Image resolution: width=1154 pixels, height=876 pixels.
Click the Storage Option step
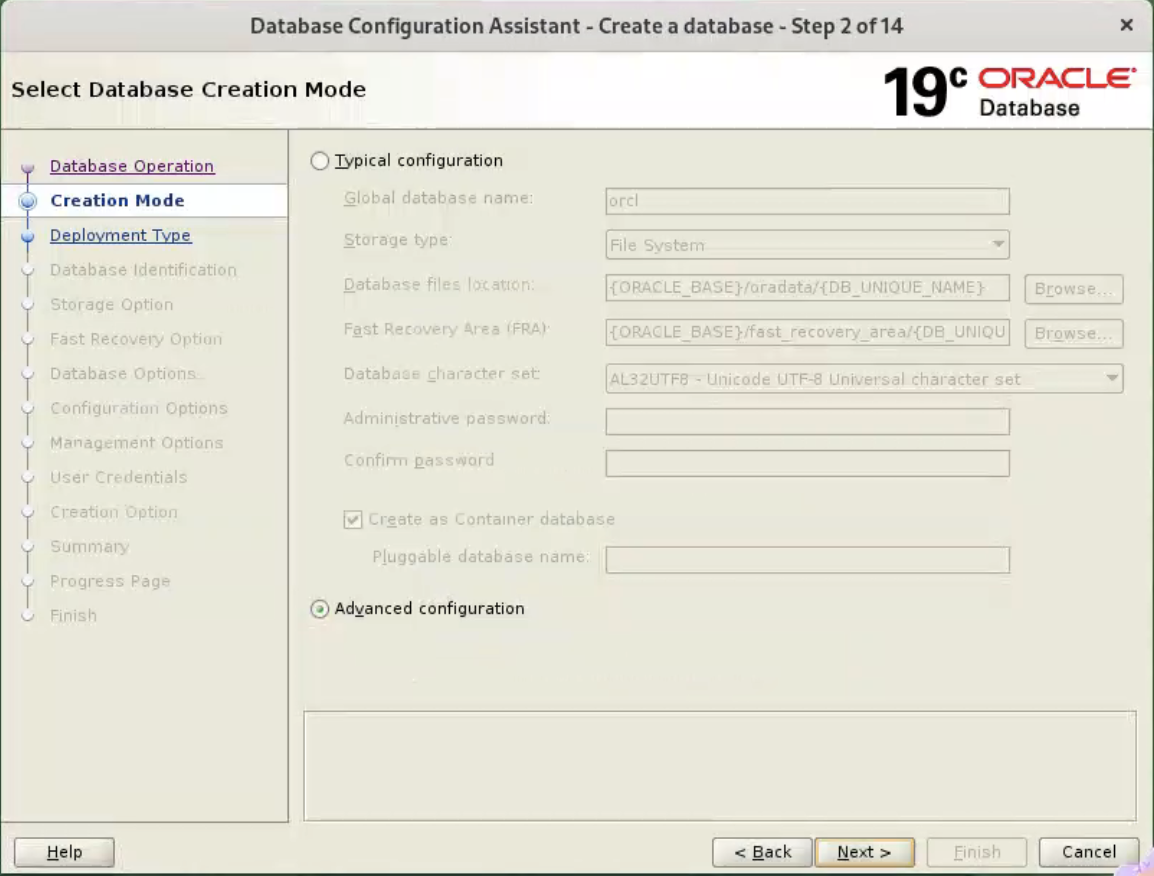(x=111, y=304)
